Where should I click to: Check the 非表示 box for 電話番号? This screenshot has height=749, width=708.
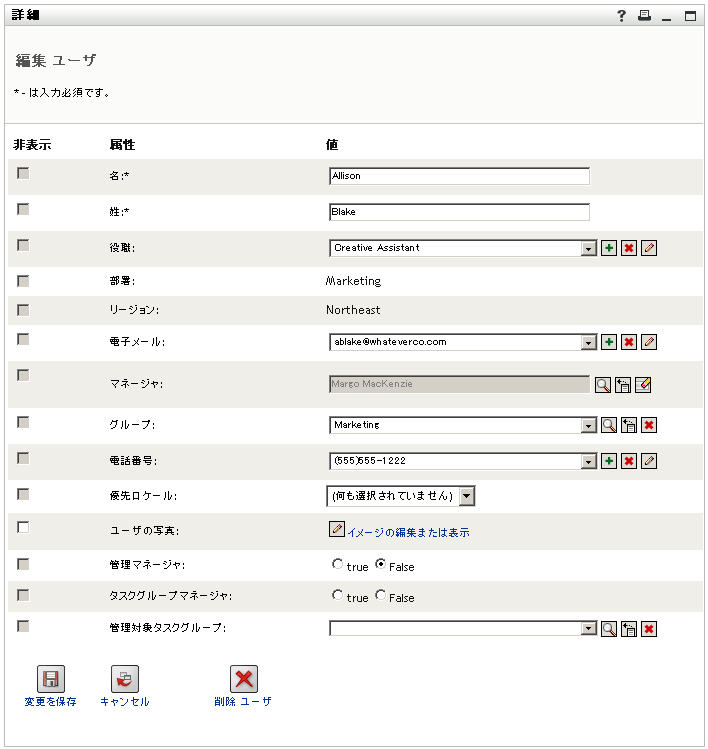coord(23,458)
